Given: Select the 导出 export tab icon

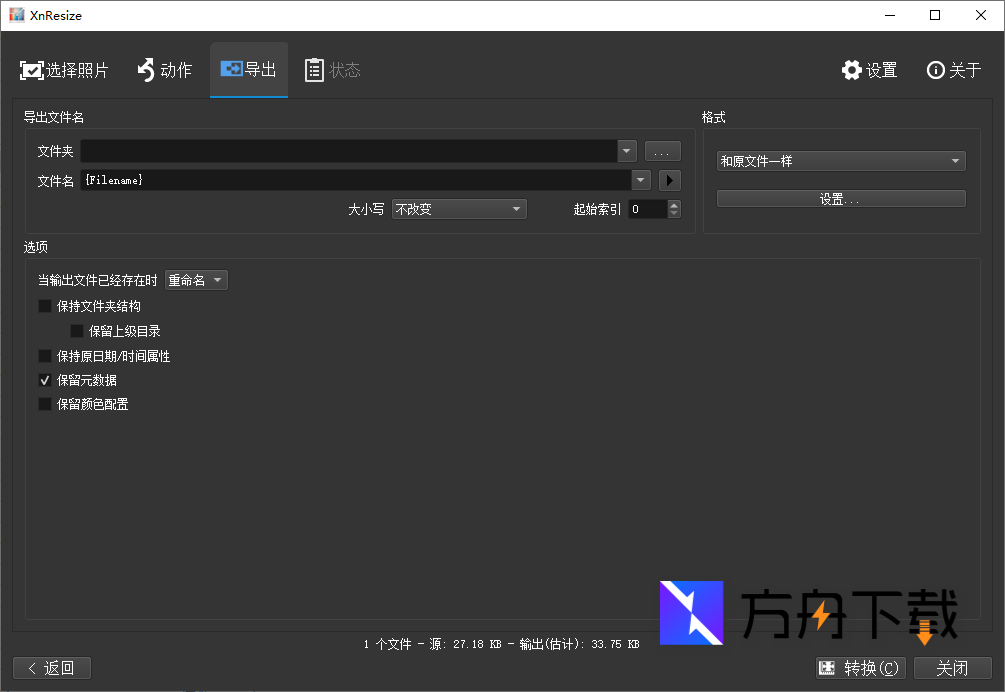Looking at the screenshot, I should [x=232, y=69].
